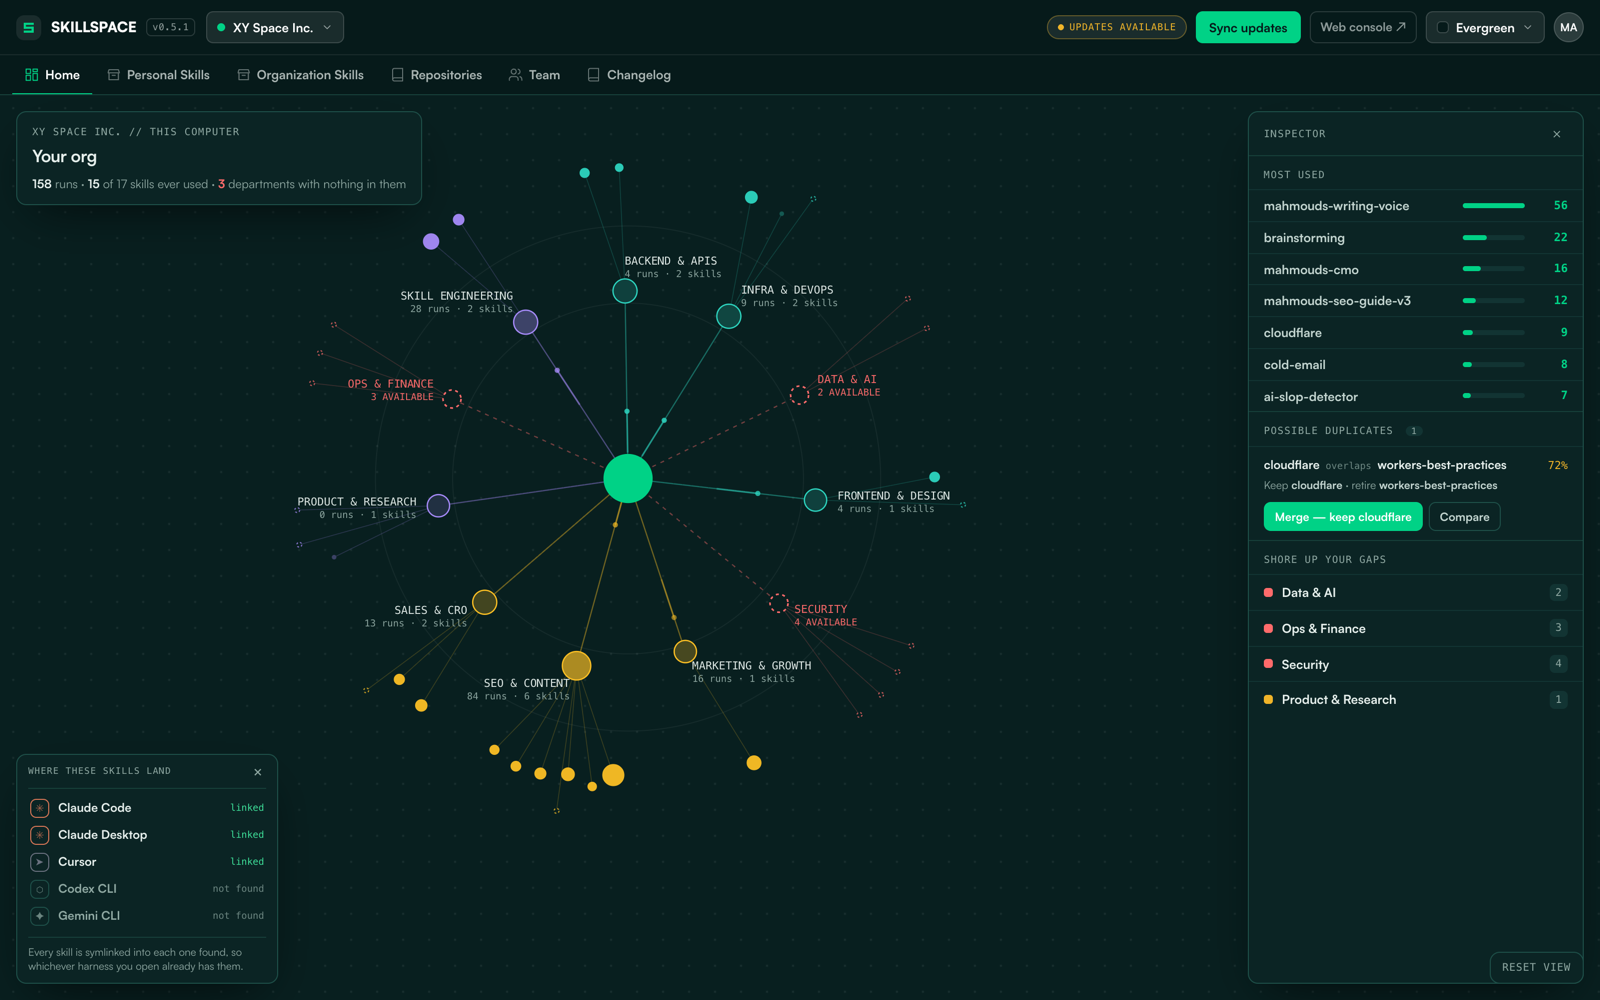The height and width of the screenshot is (1000, 1600).
Task: Click the Skillspace logo icon
Action: pos(29,28)
